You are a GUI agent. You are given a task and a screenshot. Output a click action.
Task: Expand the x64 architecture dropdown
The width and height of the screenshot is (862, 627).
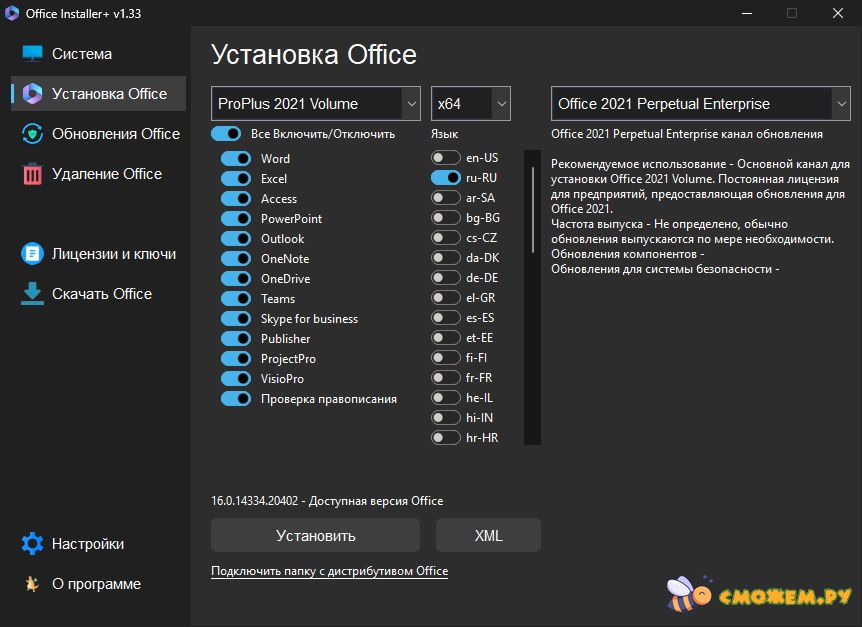pos(471,104)
